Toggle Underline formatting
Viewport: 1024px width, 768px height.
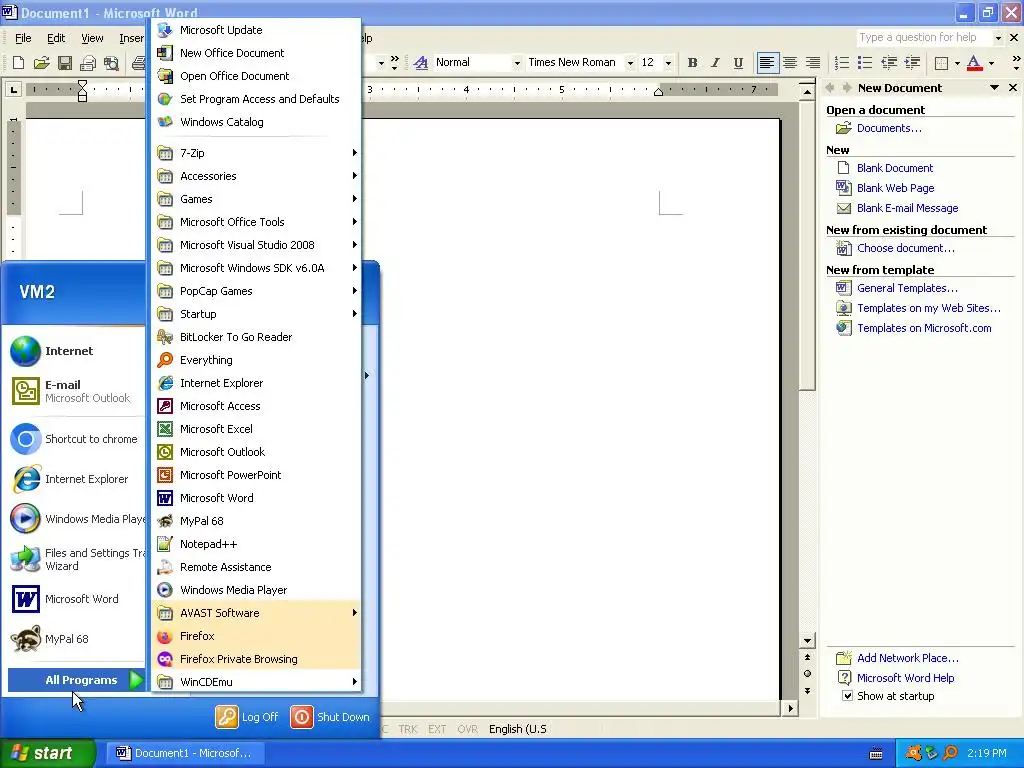point(738,63)
